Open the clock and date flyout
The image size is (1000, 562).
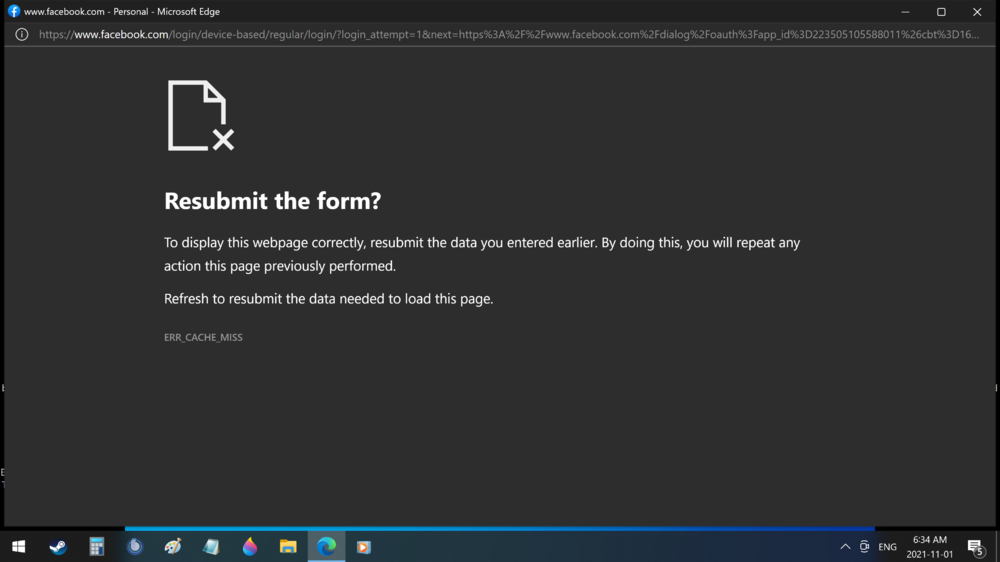coord(929,547)
